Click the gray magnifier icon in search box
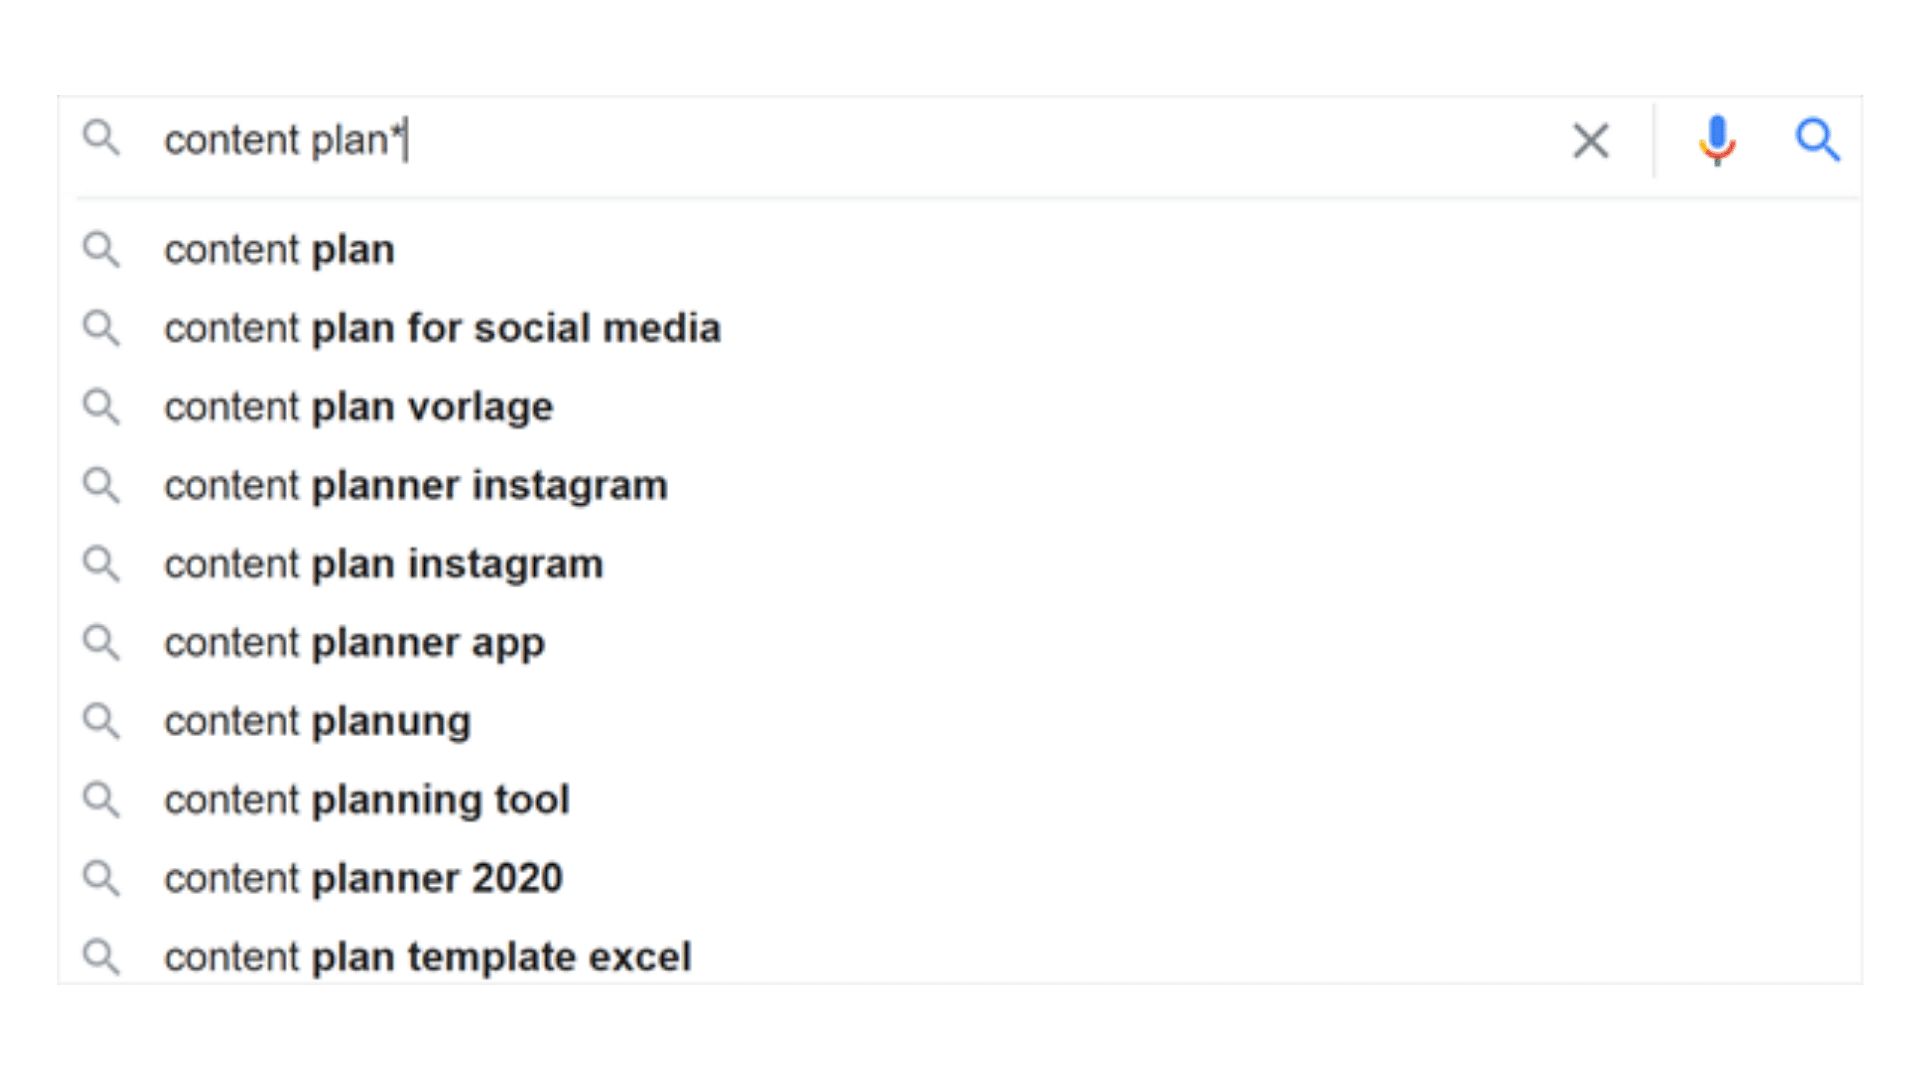 (x=101, y=138)
